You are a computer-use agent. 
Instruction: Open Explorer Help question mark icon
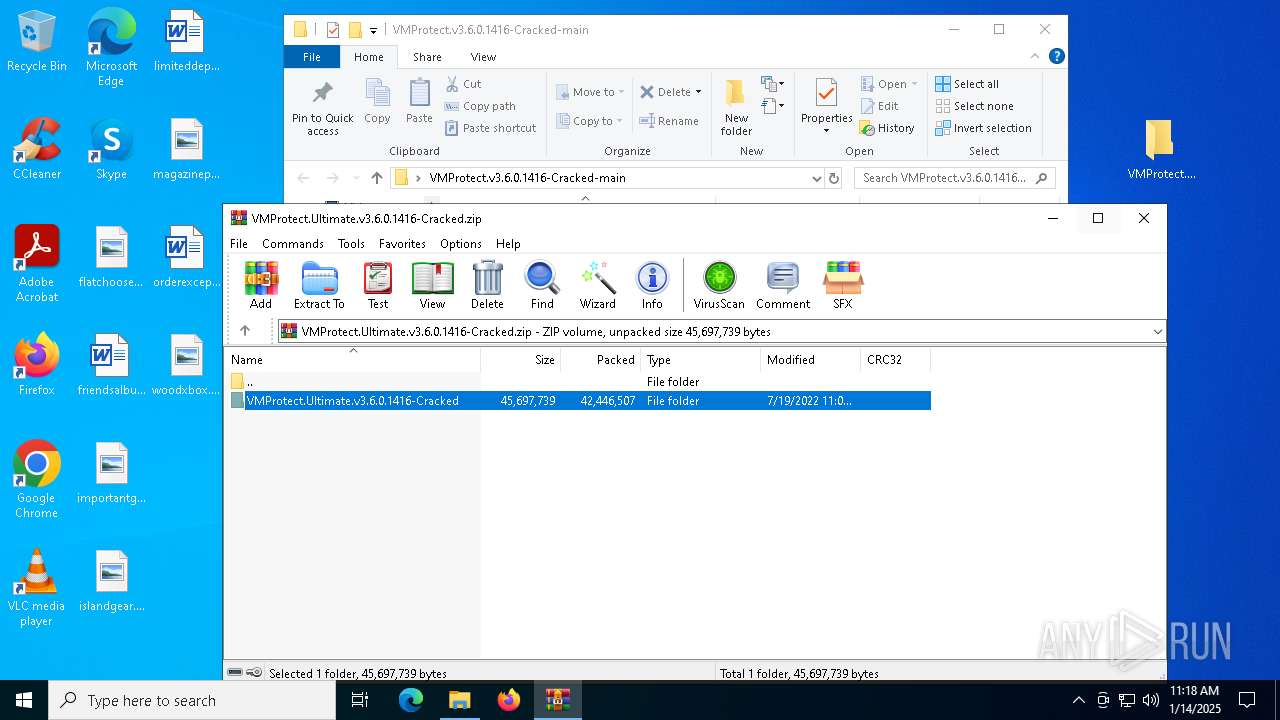tap(1057, 57)
